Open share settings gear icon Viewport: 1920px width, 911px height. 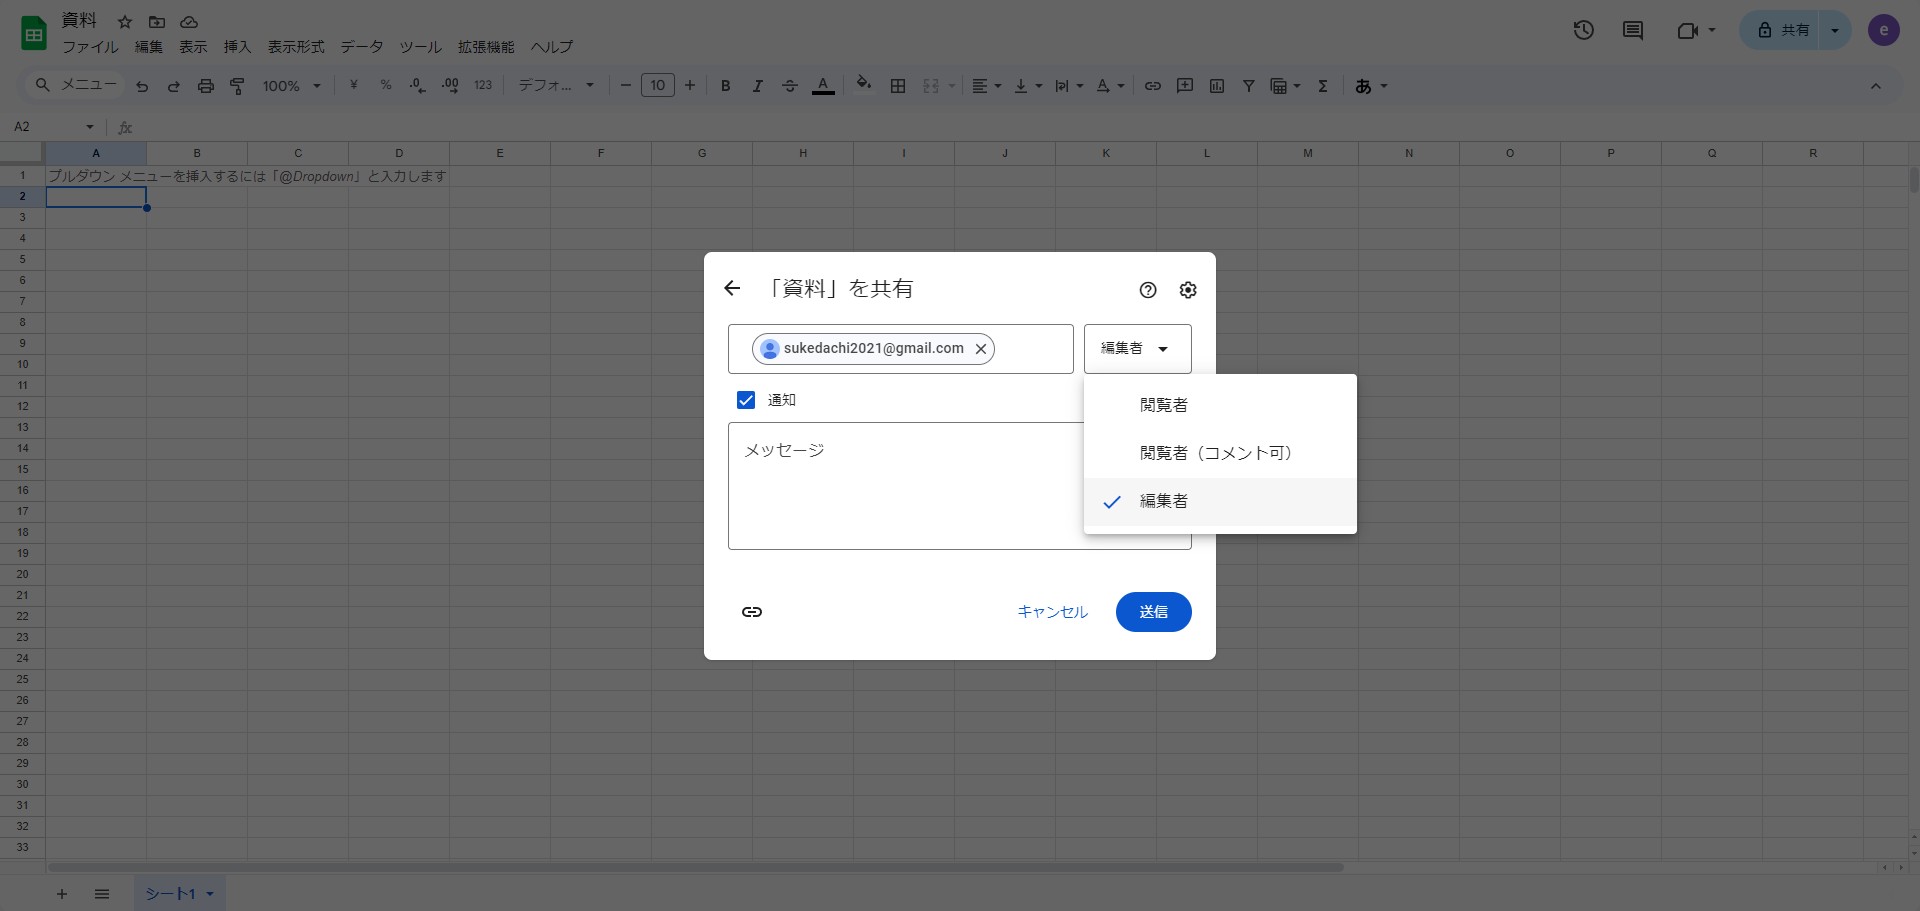click(1188, 290)
